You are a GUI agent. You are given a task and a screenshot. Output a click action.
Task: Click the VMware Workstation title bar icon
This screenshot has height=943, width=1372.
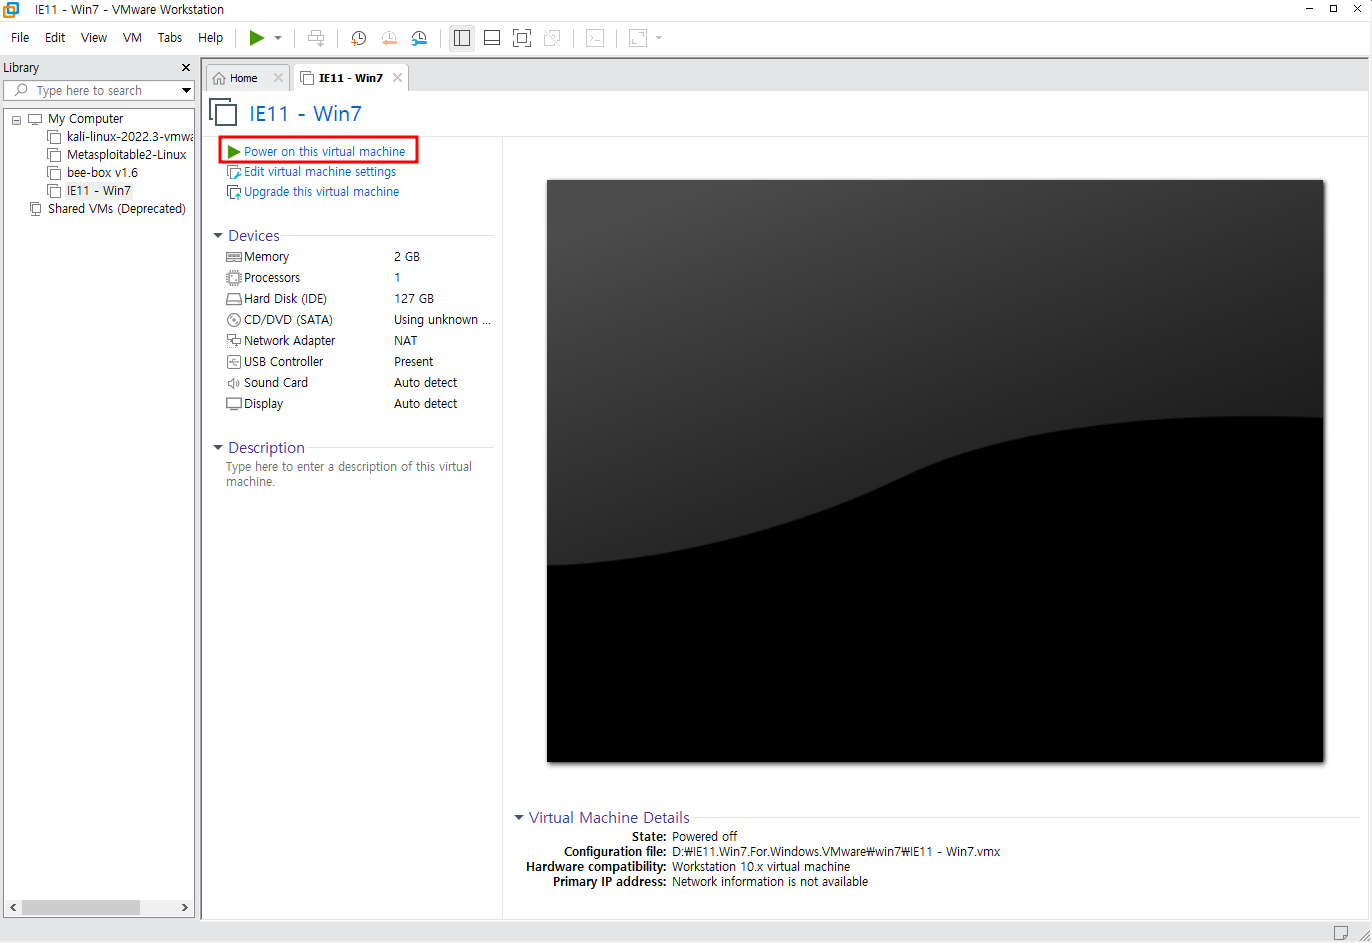(11, 10)
